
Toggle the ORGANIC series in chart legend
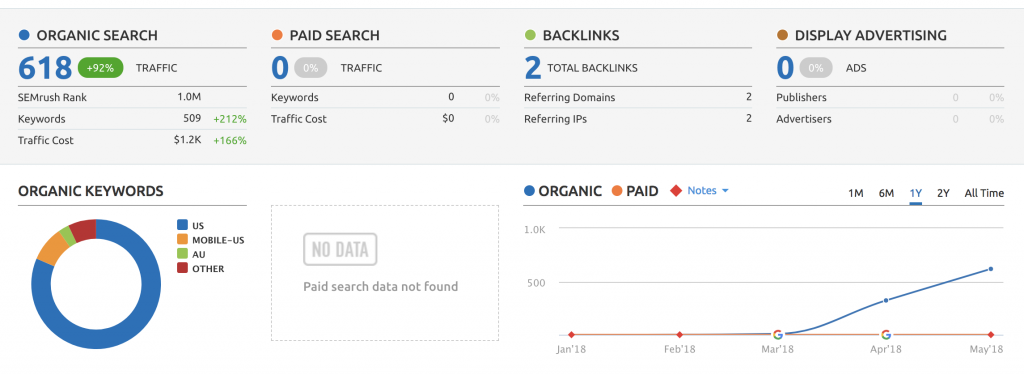click(x=563, y=191)
